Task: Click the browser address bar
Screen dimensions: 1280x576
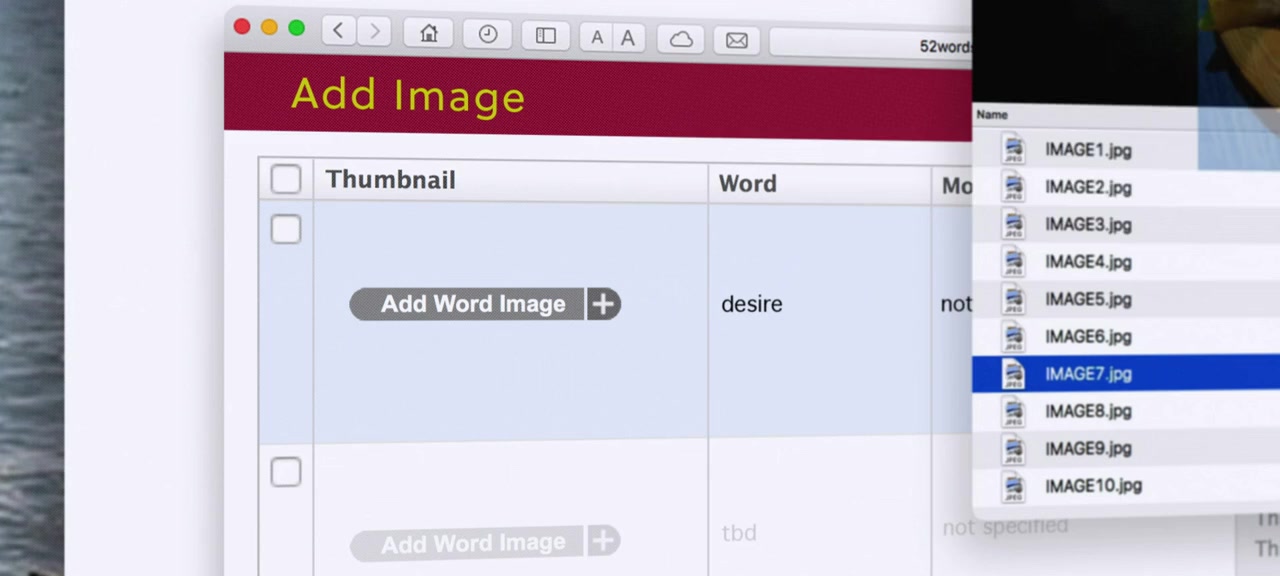Action: tap(870, 45)
